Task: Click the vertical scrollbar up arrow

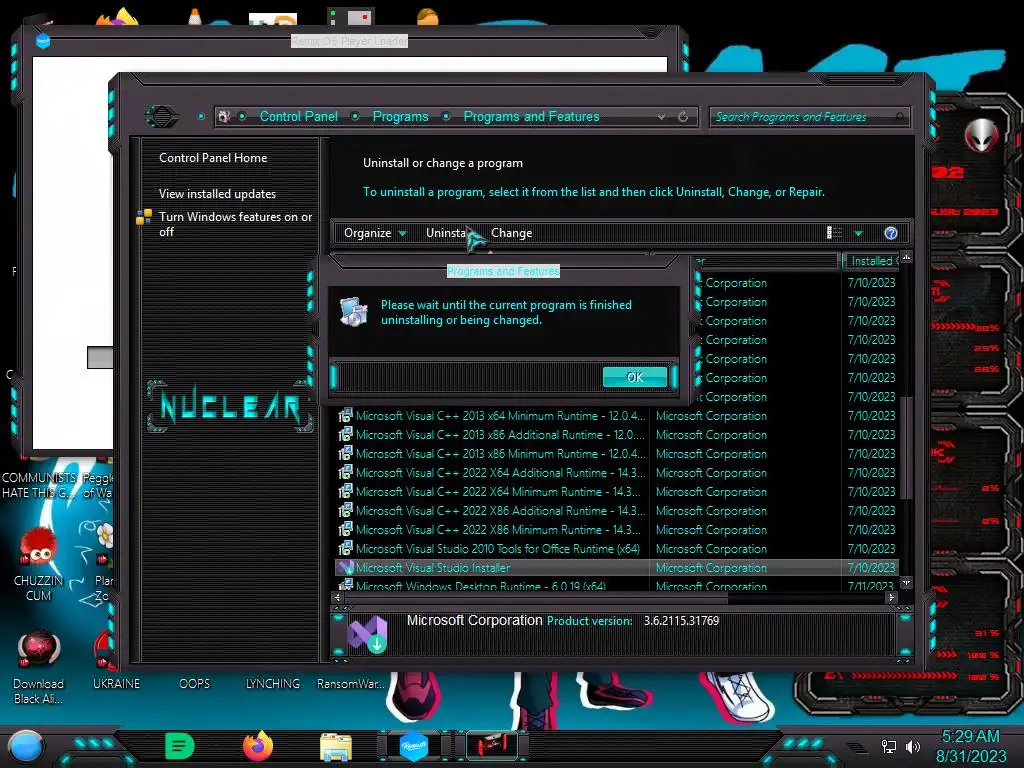Action: [x=906, y=257]
